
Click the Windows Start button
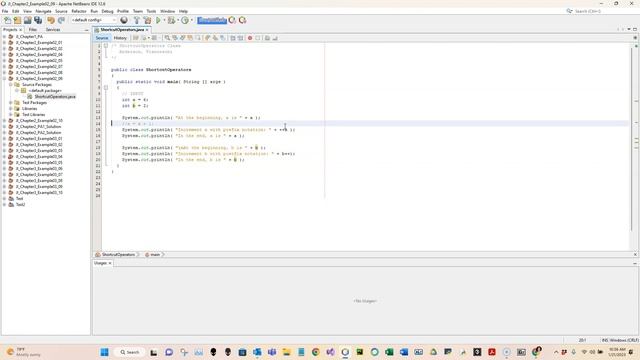104,352
